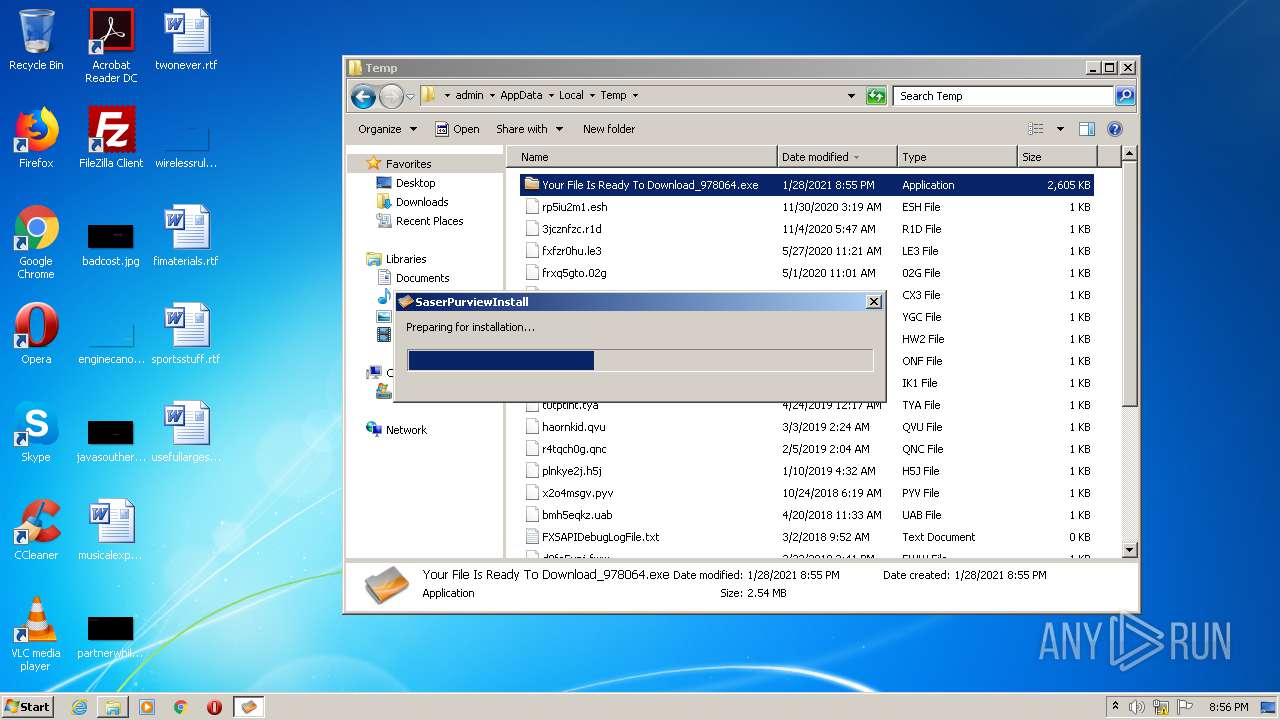Open fimaterials.rtf desktop file

pyautogui.click(x=186, y=236)
